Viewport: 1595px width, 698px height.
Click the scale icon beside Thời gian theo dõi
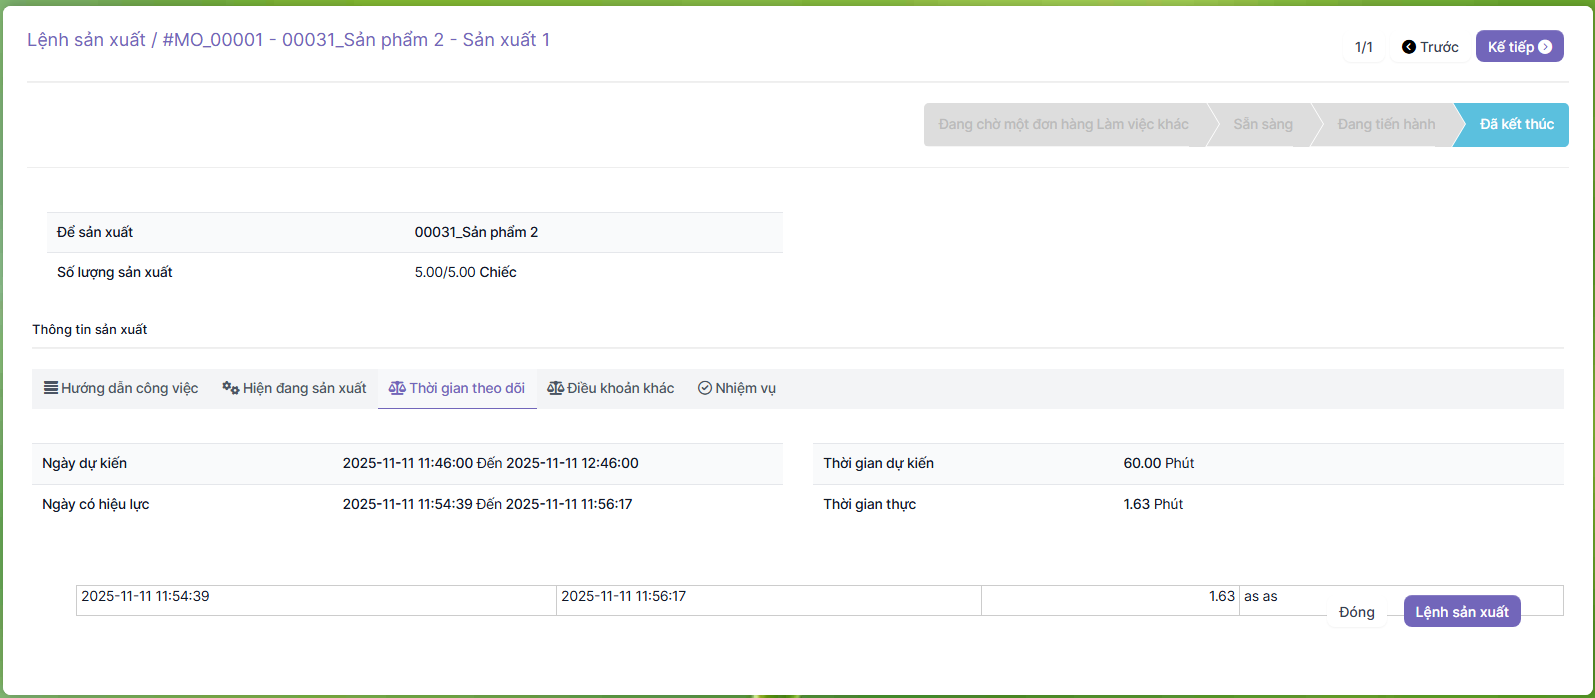[x=397, y=388]
